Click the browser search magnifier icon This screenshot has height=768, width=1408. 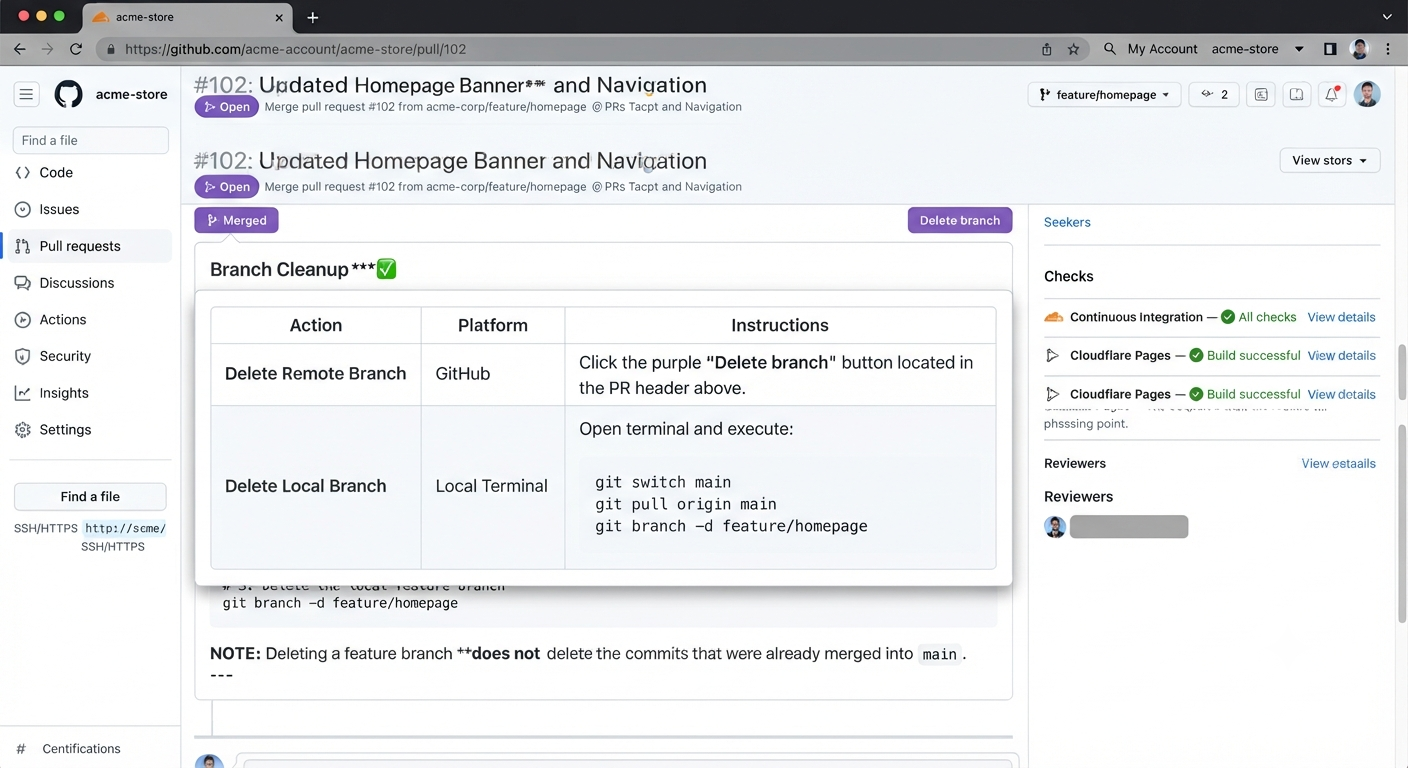coord(1109,49)
